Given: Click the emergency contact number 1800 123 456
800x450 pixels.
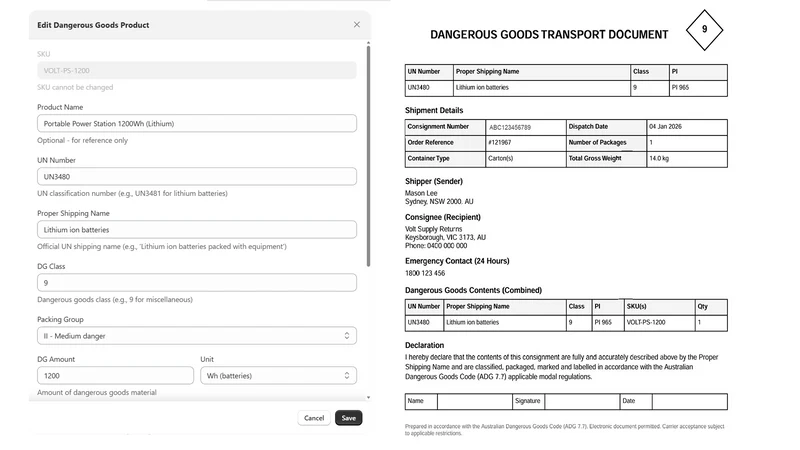Looking at the screenshot, I should 424,273.
